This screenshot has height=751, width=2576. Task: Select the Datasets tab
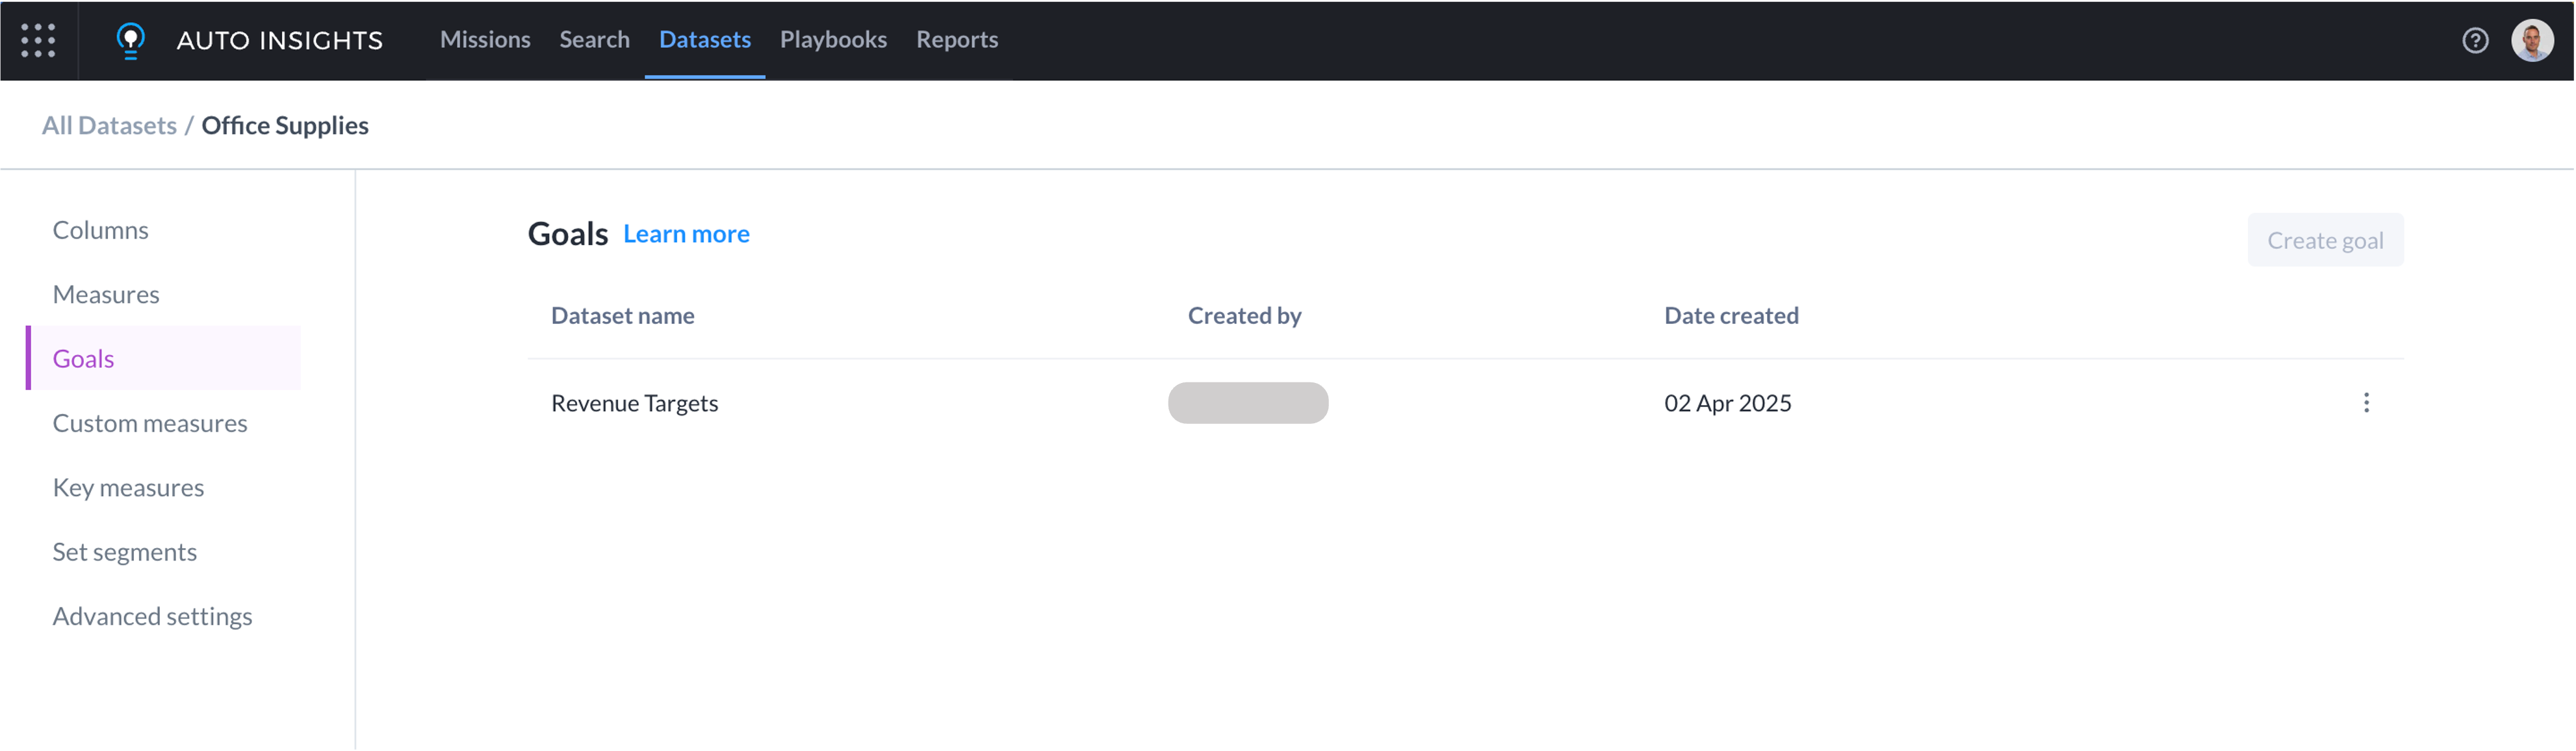tap(704, 39)
